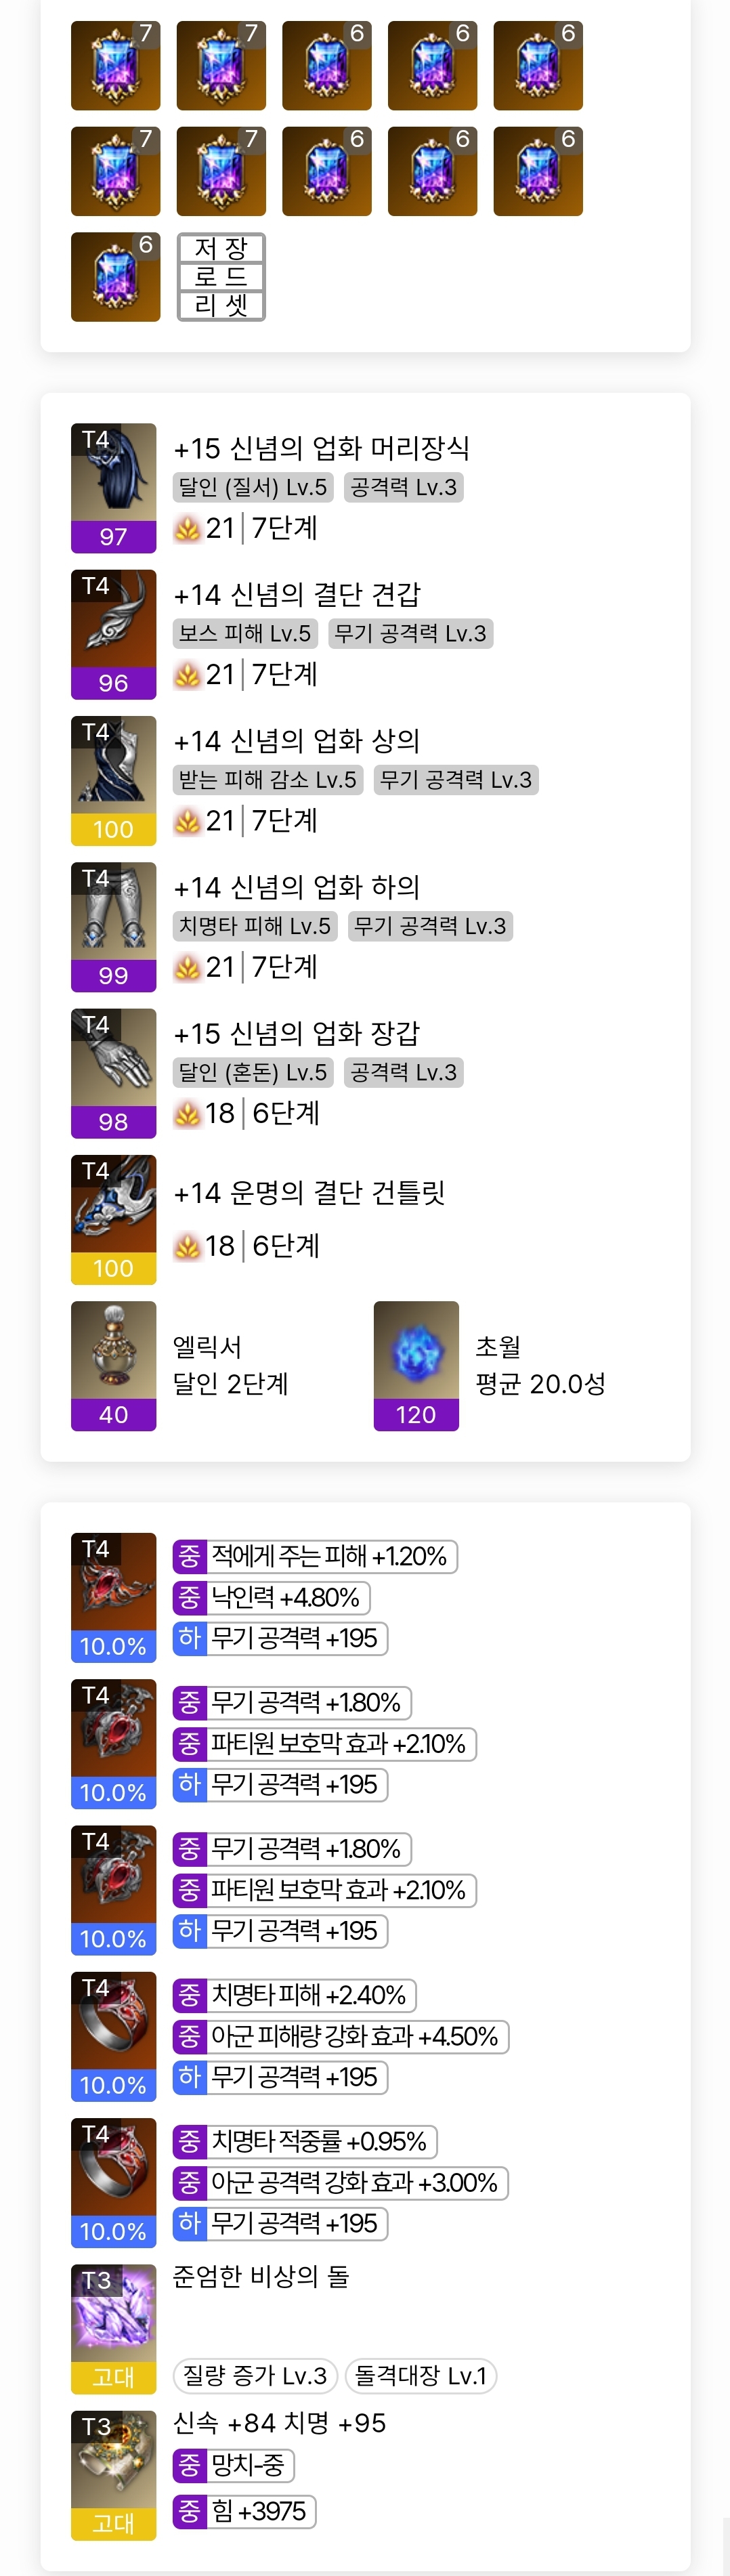730x2576 pixels.
Task: Click the 달인 (질서) Lv.5 tag
Action: click(253, 487)
